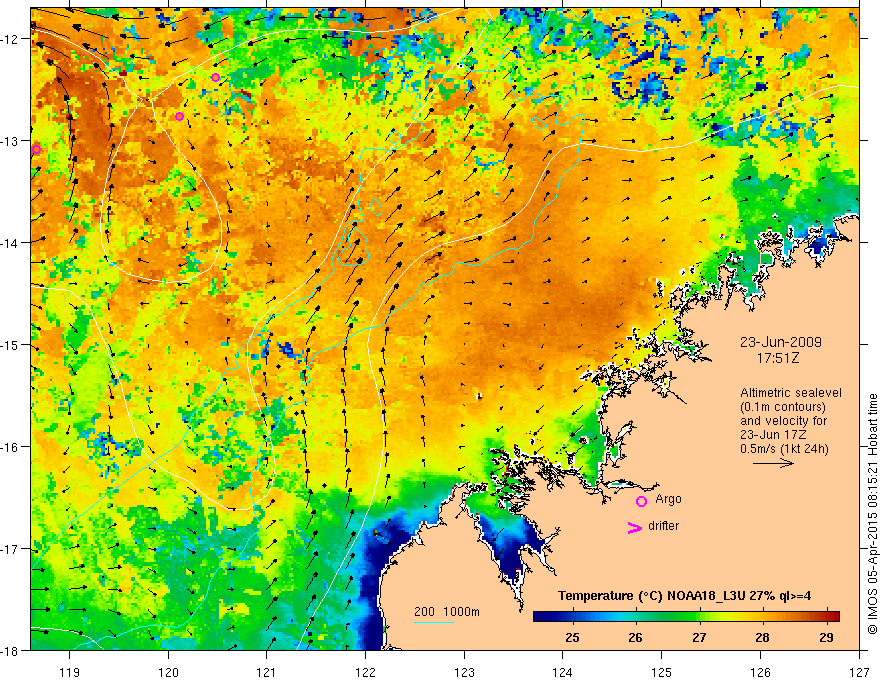Click the latitude label -12
880x680 pixels.
click(x=11, y=39)
